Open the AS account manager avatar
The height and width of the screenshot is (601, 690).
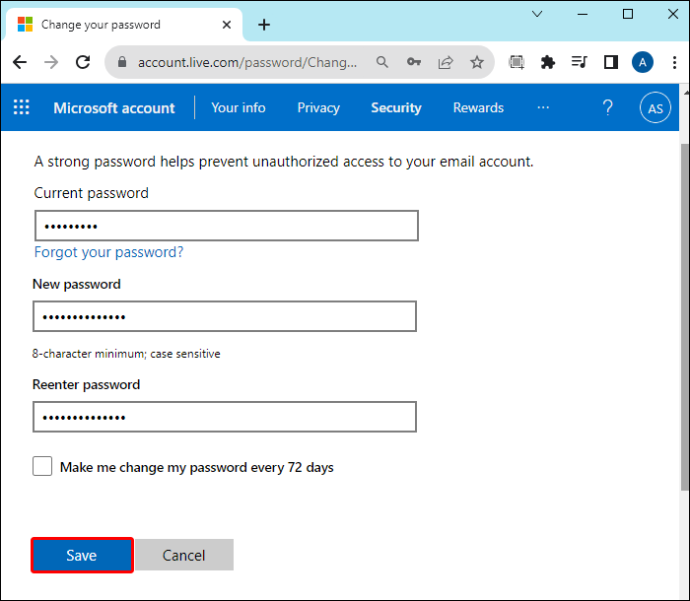click(x=655, y=108)
